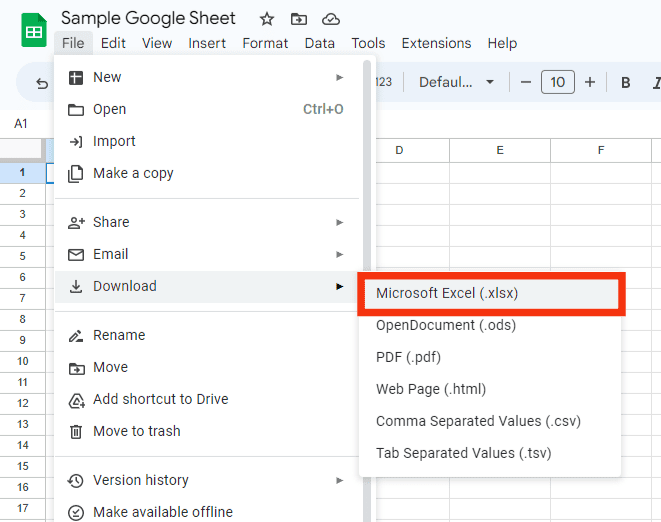Viewport: 661px width, 522px height.
Task: Click the offline checkmark circle icon
Action: pos(76,513)
